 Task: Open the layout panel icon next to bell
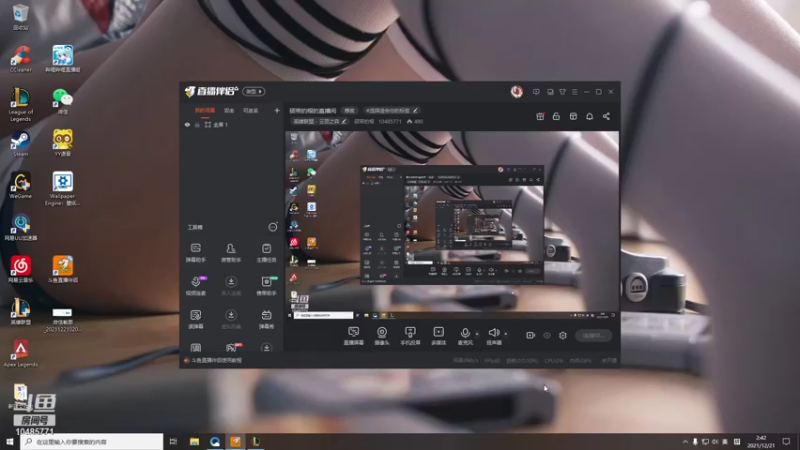(x=573, y=116)
